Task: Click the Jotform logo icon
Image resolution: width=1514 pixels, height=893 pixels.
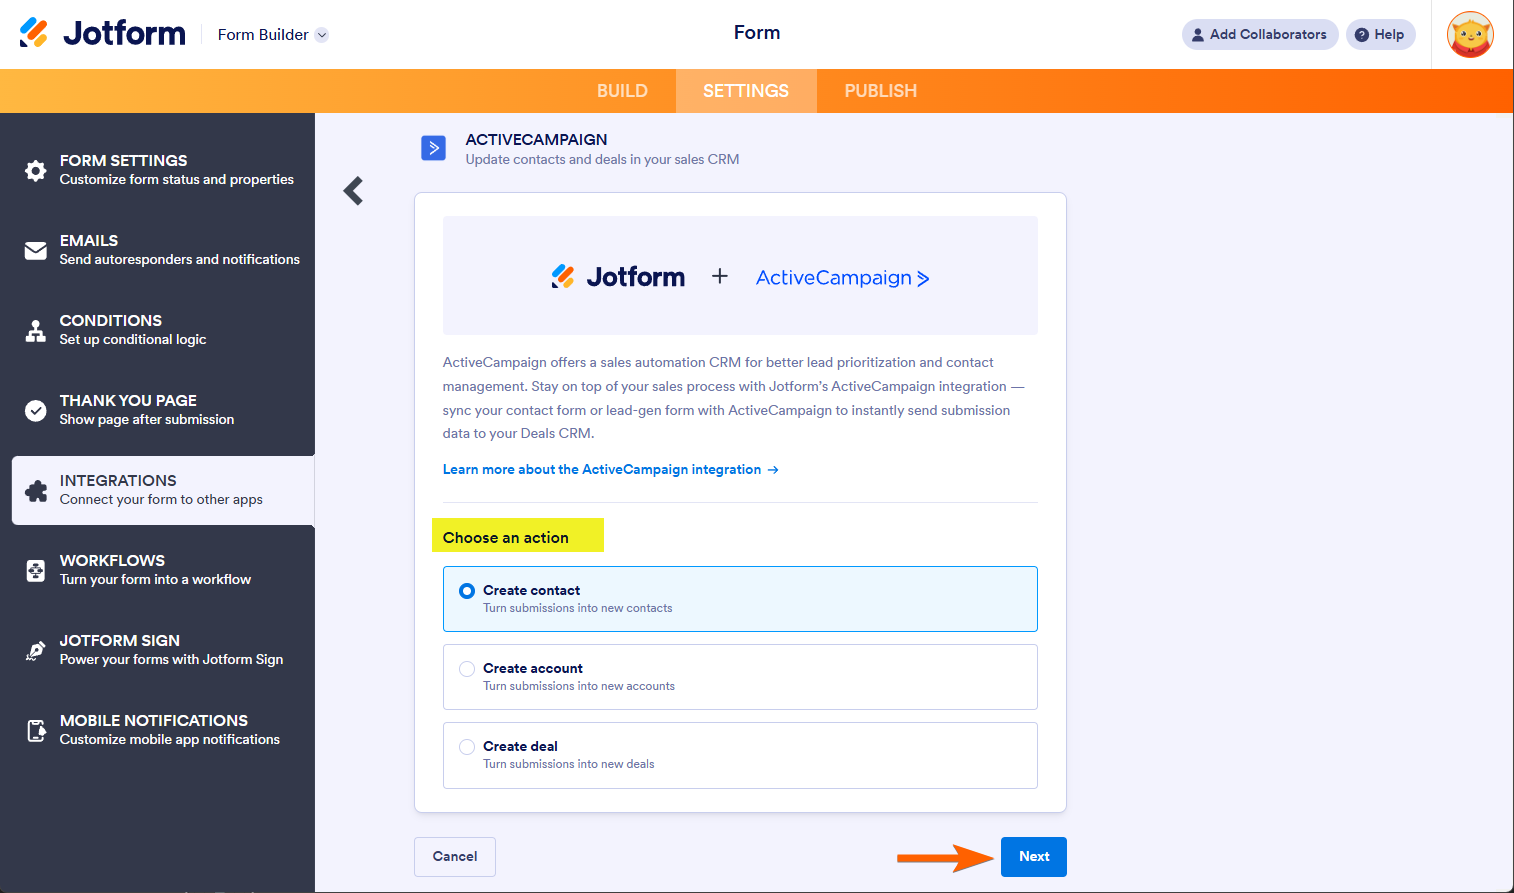Action: click(x=34, y=33)
